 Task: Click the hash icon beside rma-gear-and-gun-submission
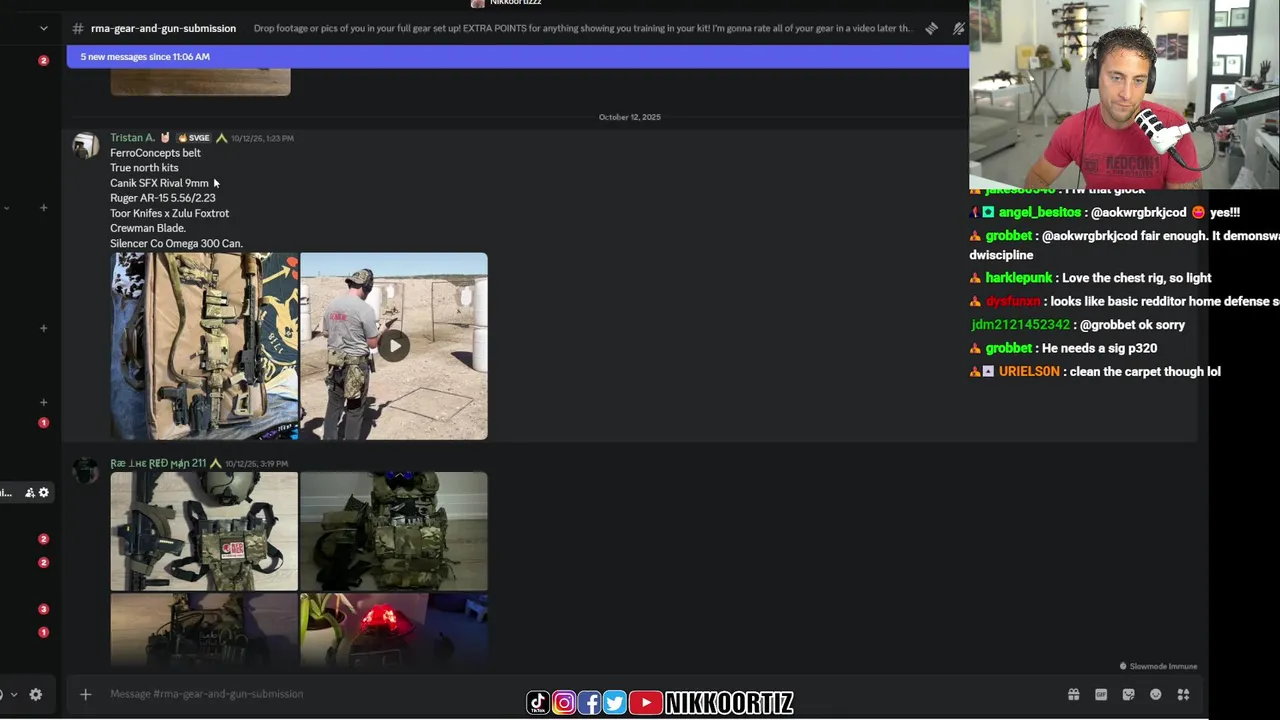tap(78, 28)
